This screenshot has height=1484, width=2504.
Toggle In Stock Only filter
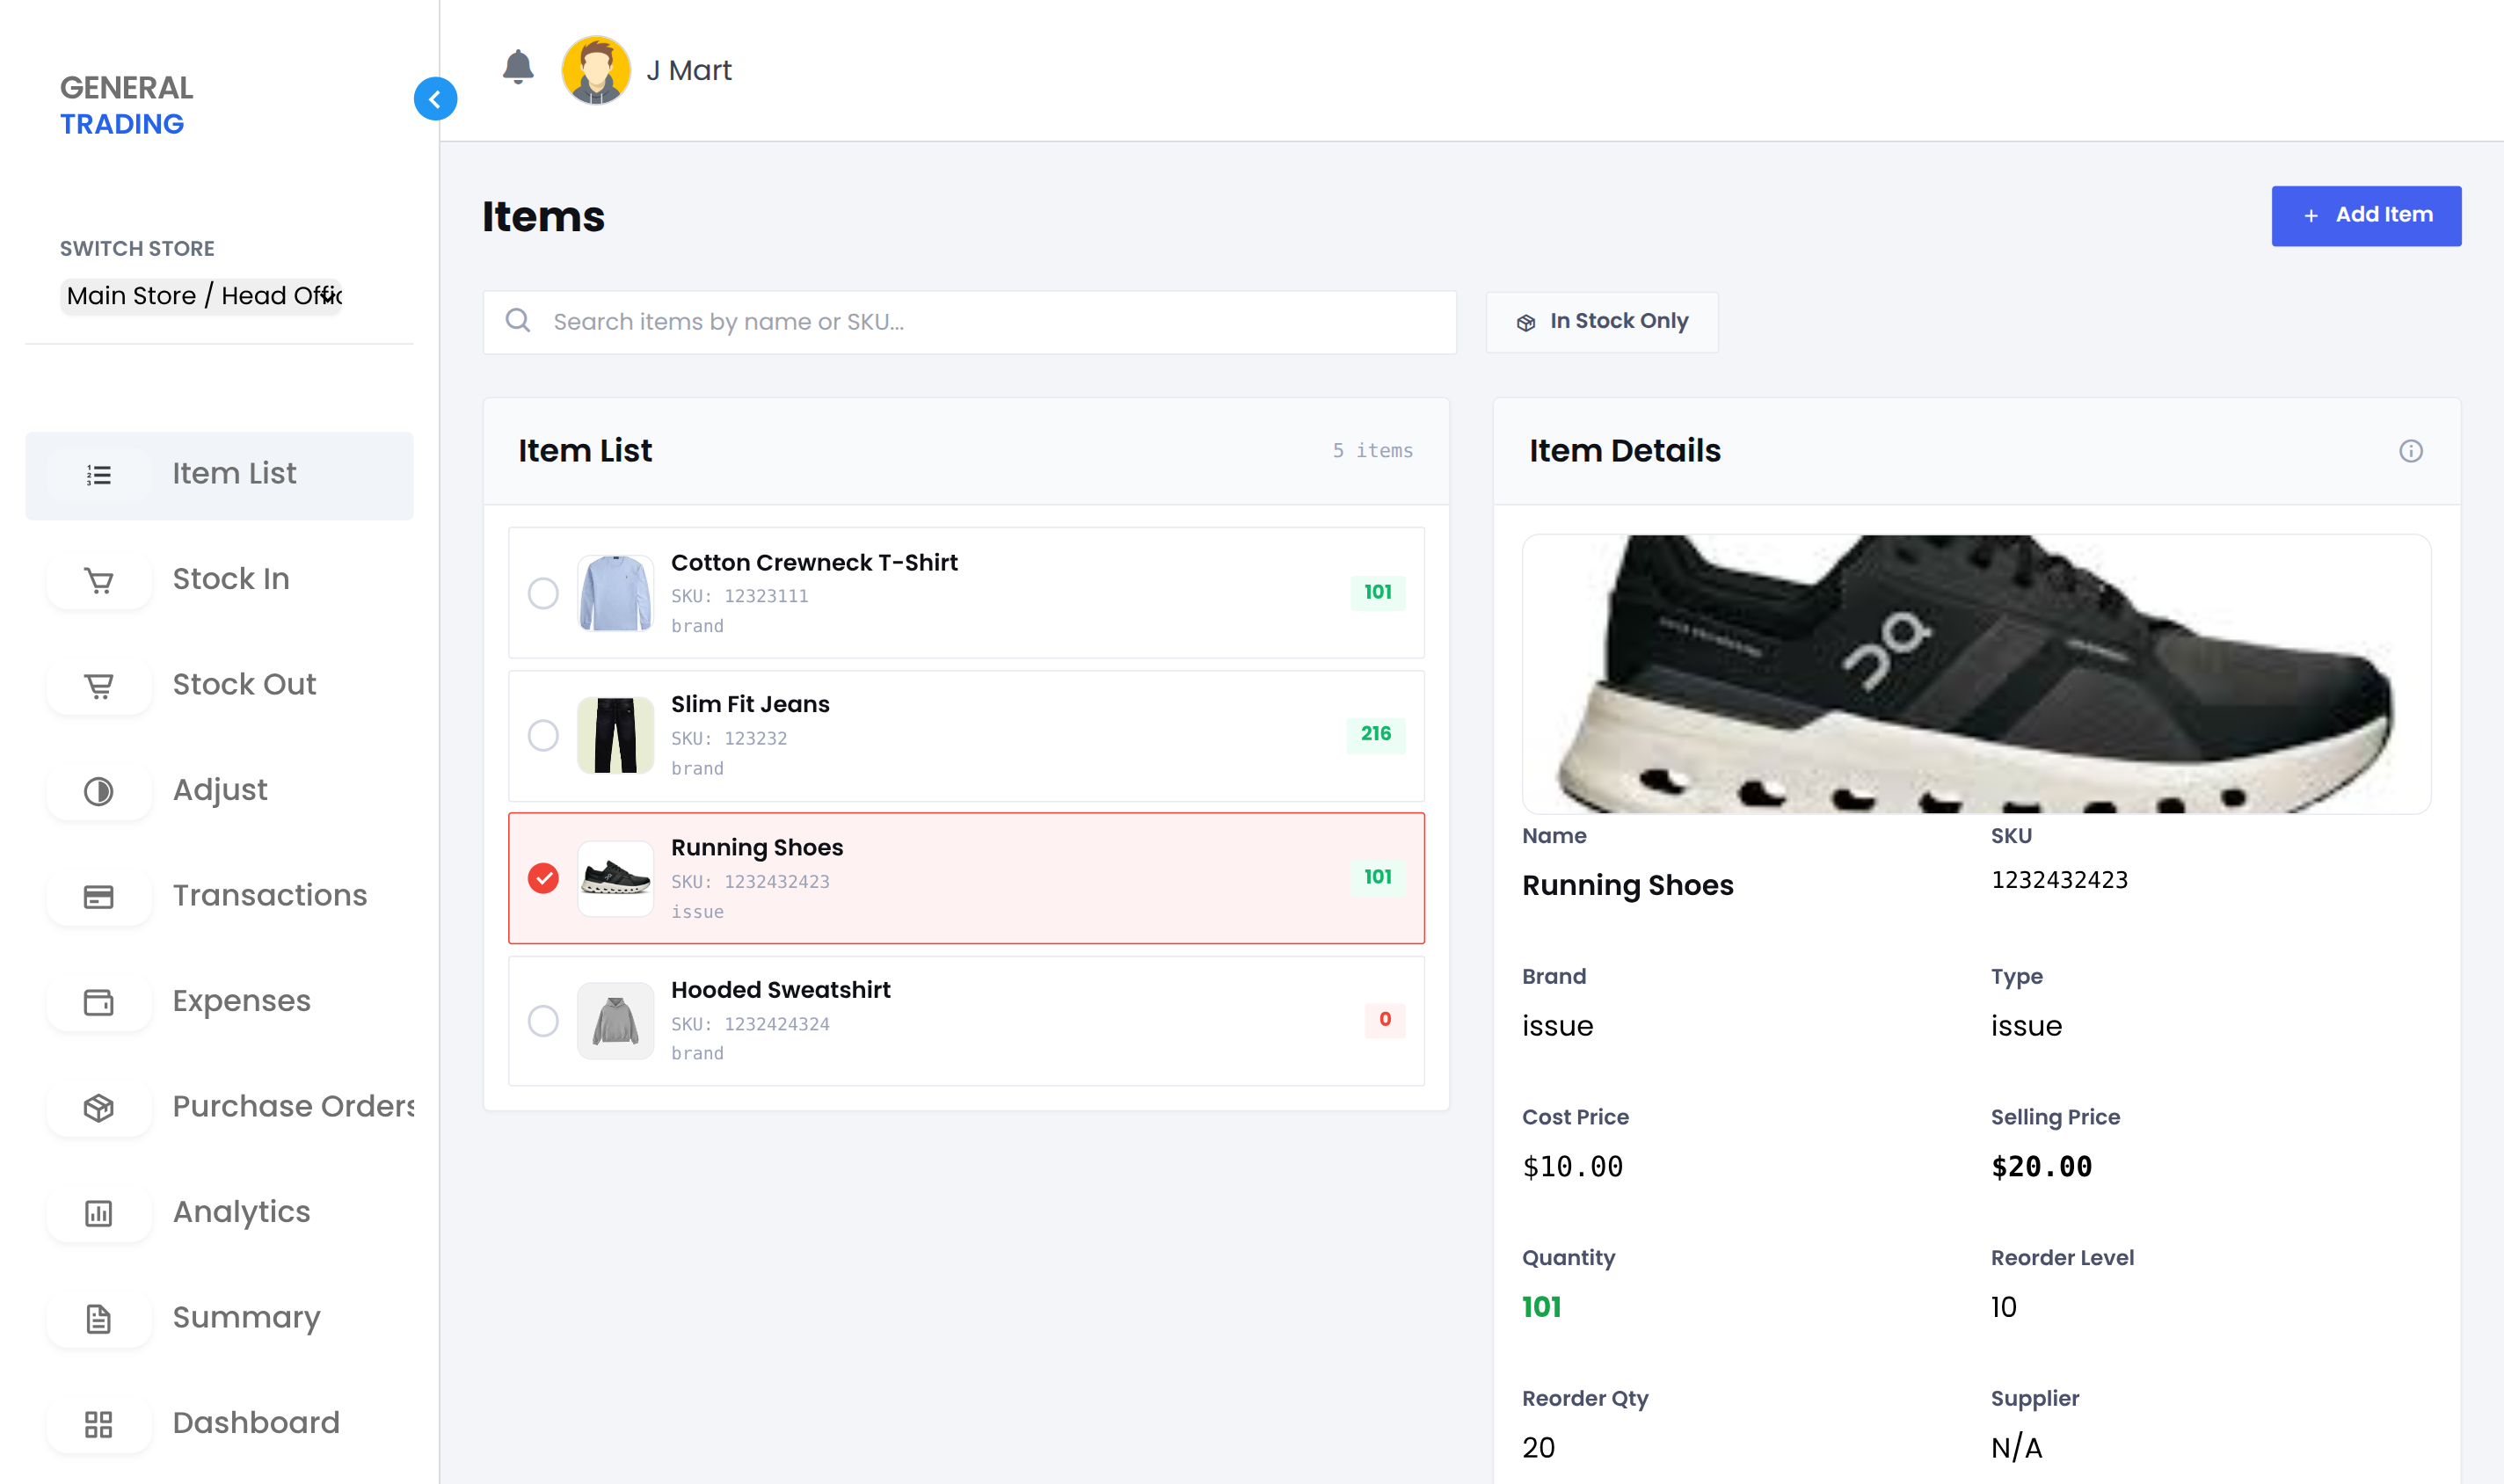pyautogui.click(x=1602, y=322)
